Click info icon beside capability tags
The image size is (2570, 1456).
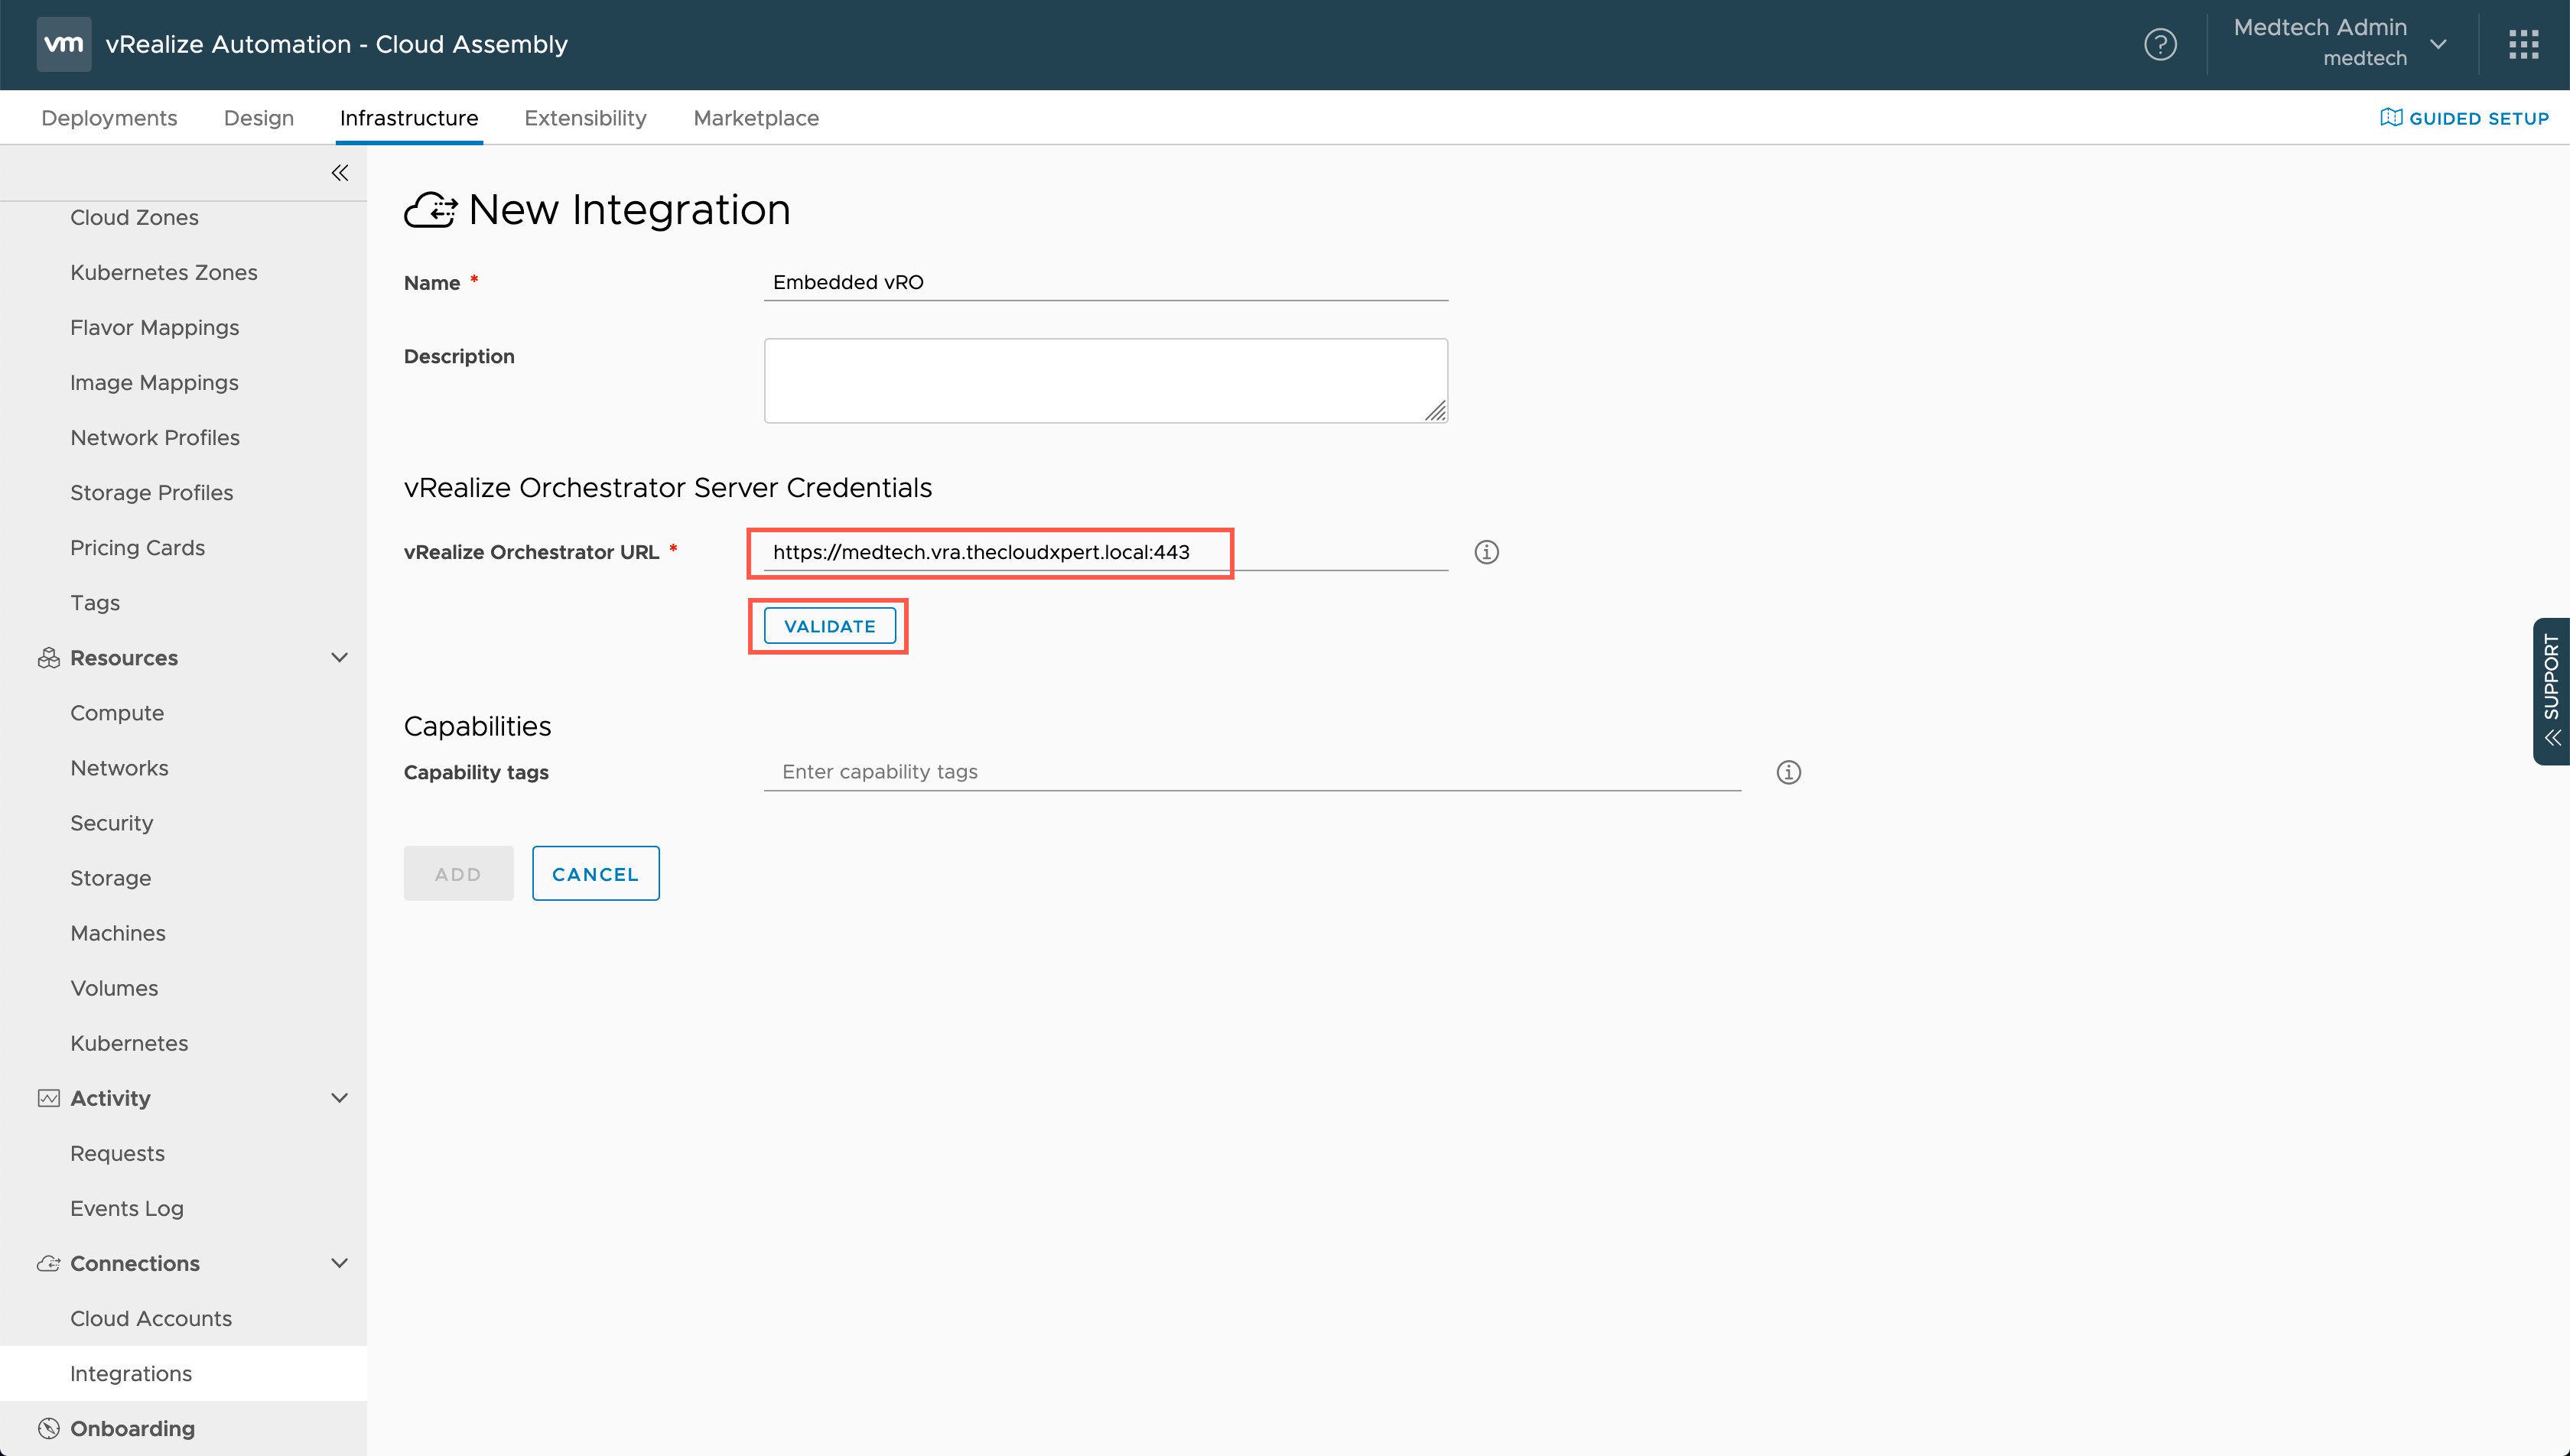point(1788,772)
